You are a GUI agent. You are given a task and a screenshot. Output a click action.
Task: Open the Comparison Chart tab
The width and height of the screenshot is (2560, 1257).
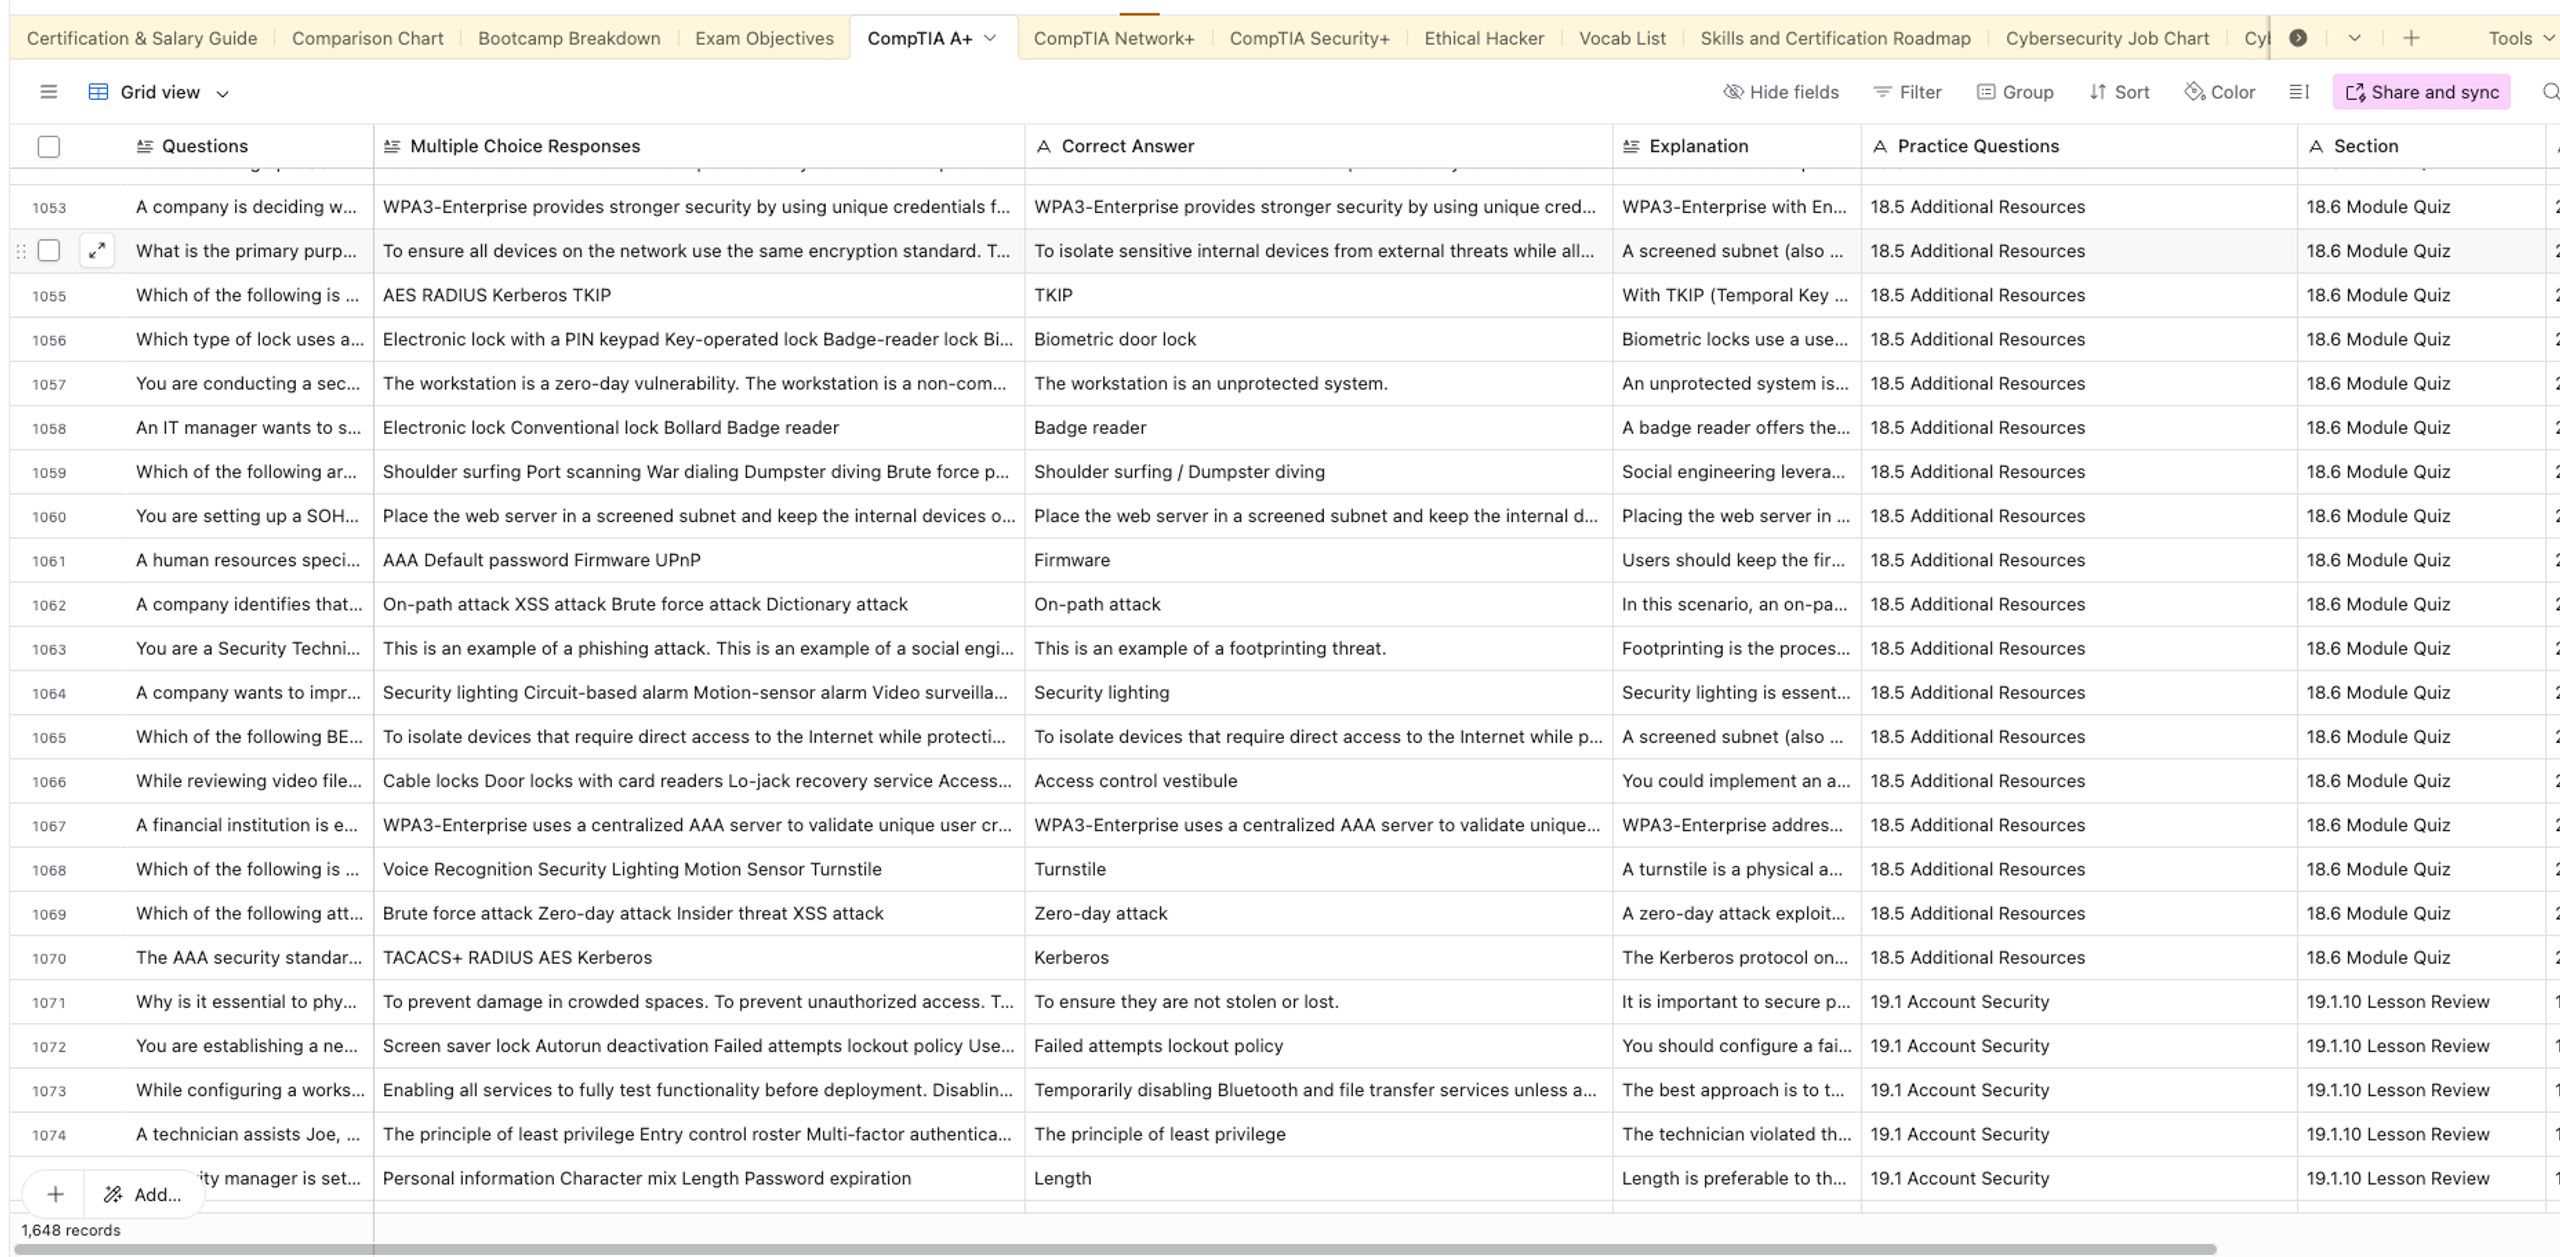[367, 38]
